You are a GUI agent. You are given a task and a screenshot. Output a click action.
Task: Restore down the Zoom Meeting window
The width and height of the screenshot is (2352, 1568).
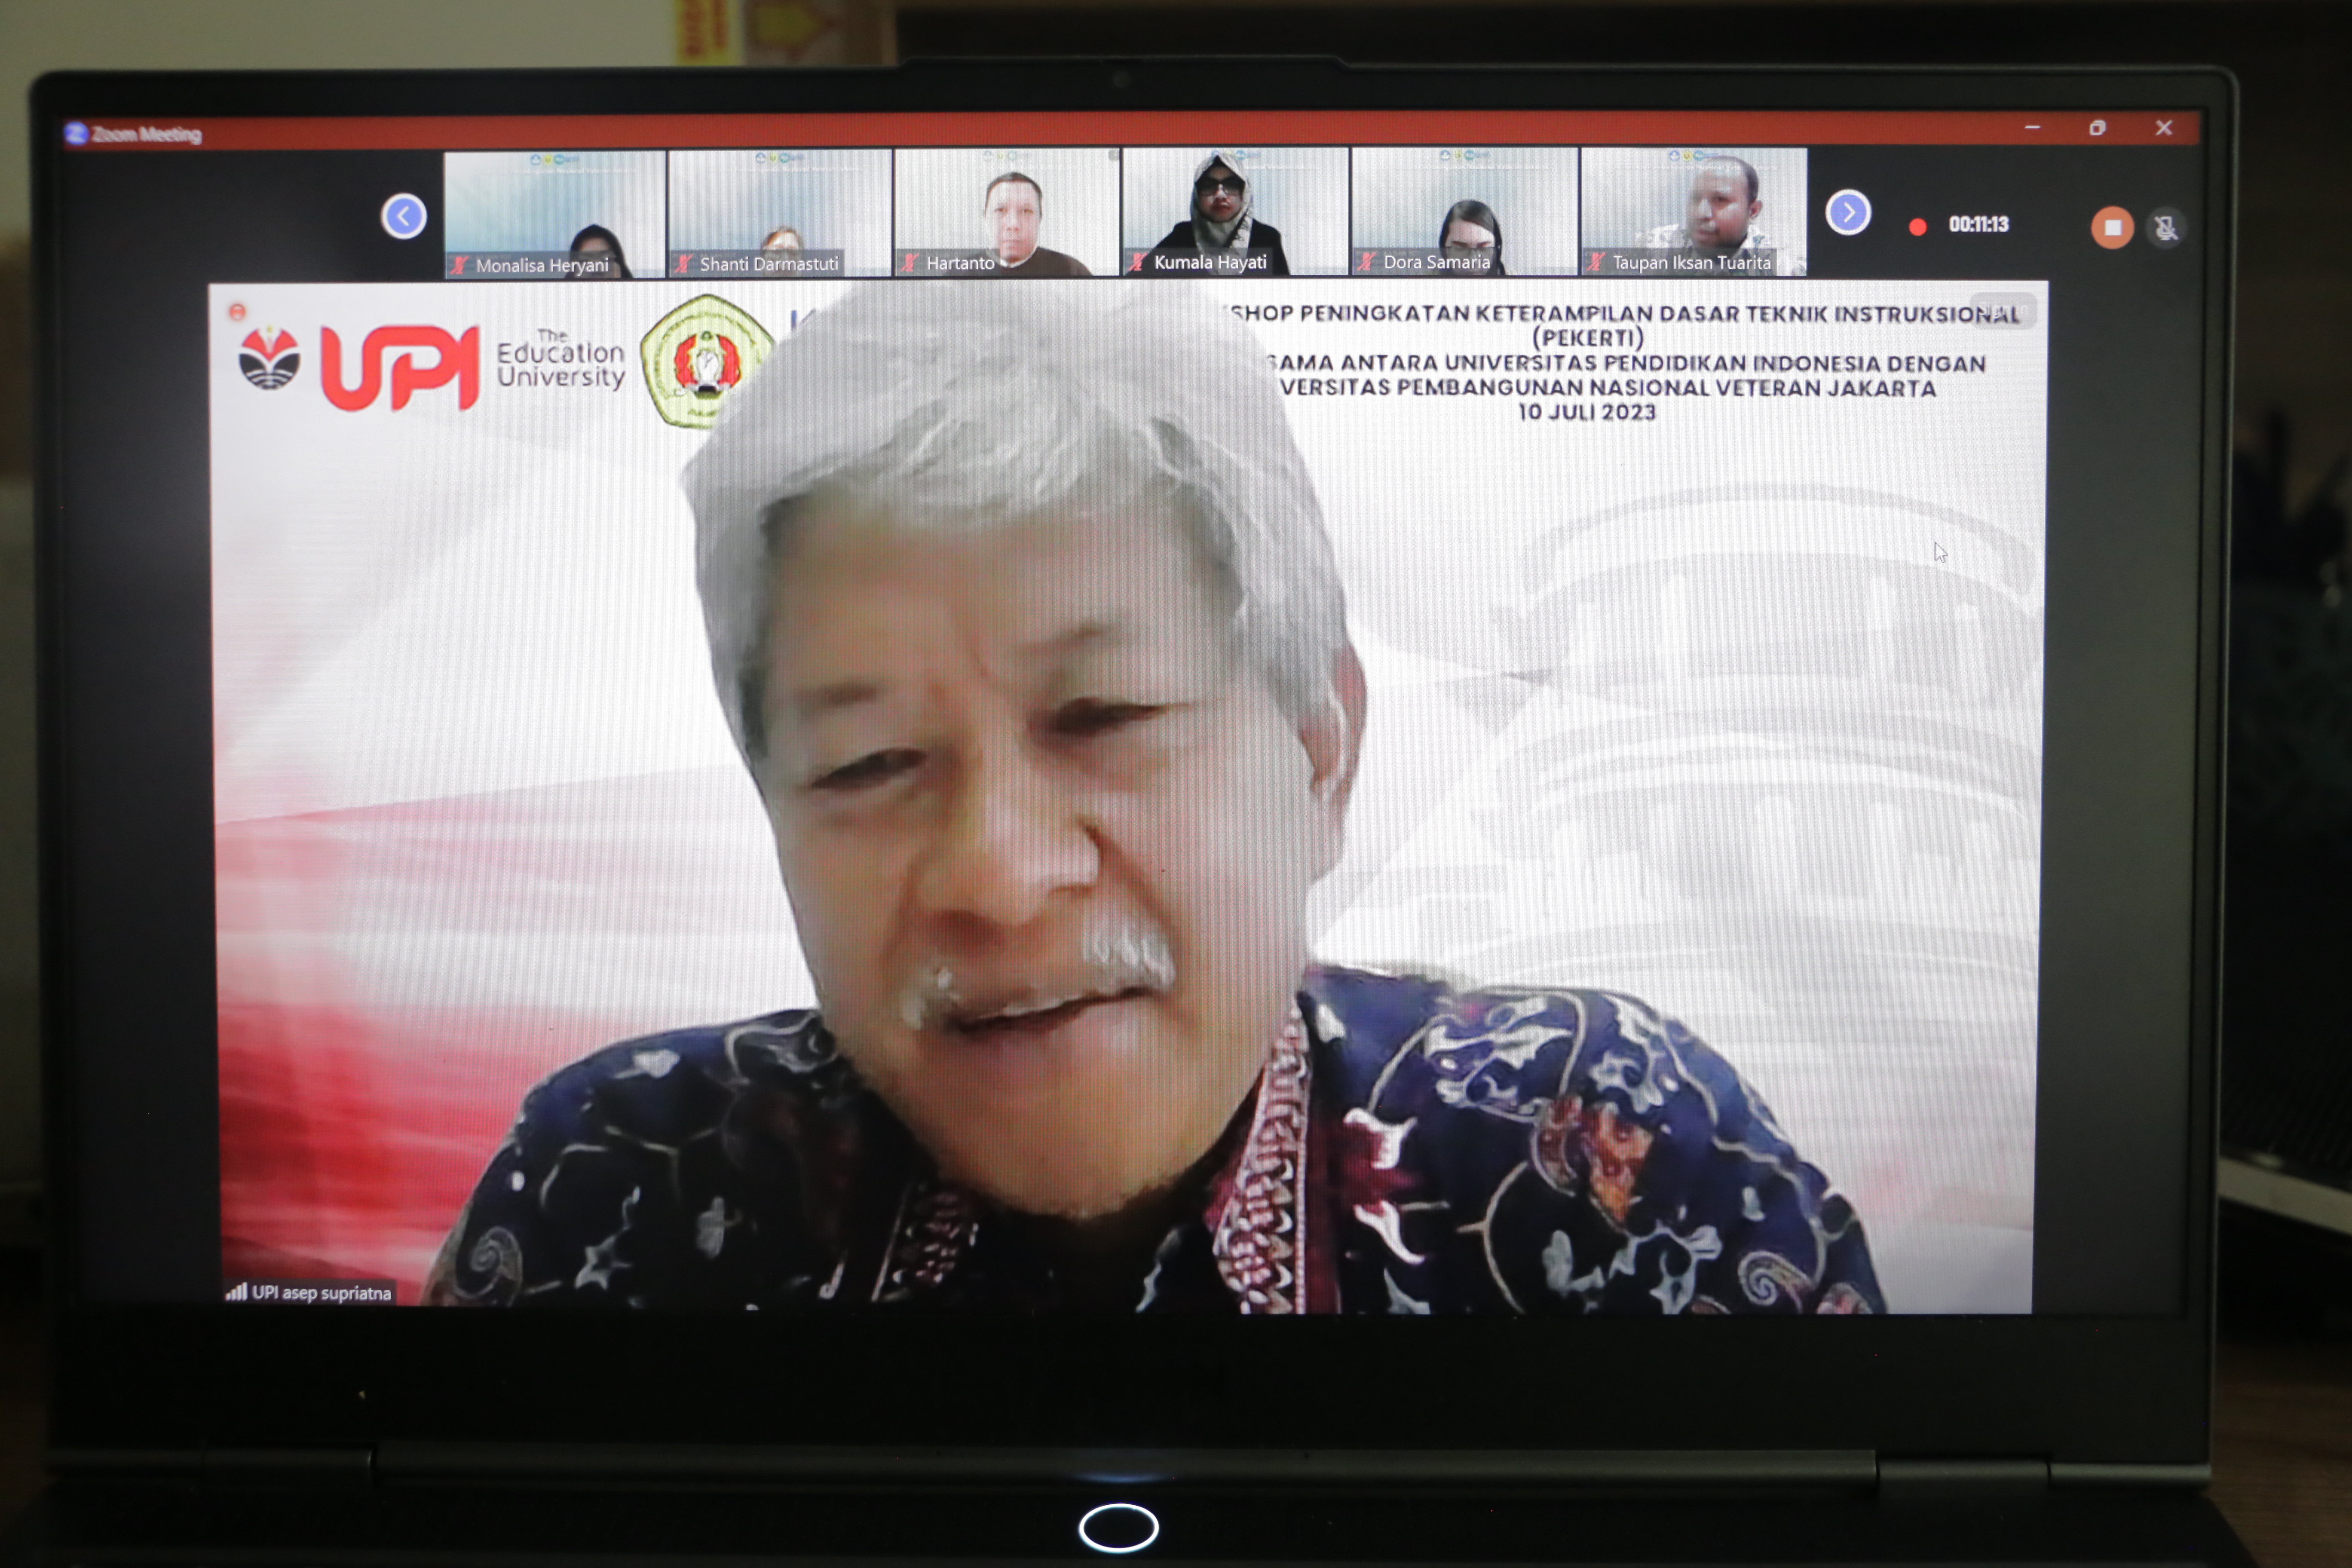[x=2097, y=128]
